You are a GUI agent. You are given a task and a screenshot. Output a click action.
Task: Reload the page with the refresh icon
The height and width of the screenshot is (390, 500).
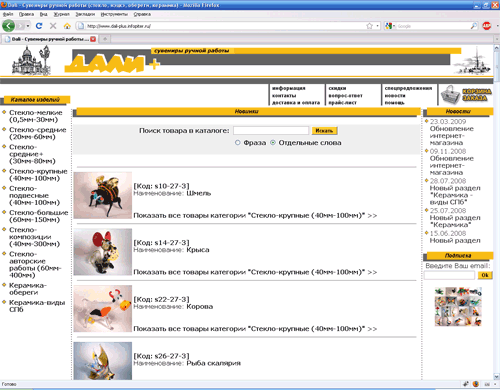(39, 26)
